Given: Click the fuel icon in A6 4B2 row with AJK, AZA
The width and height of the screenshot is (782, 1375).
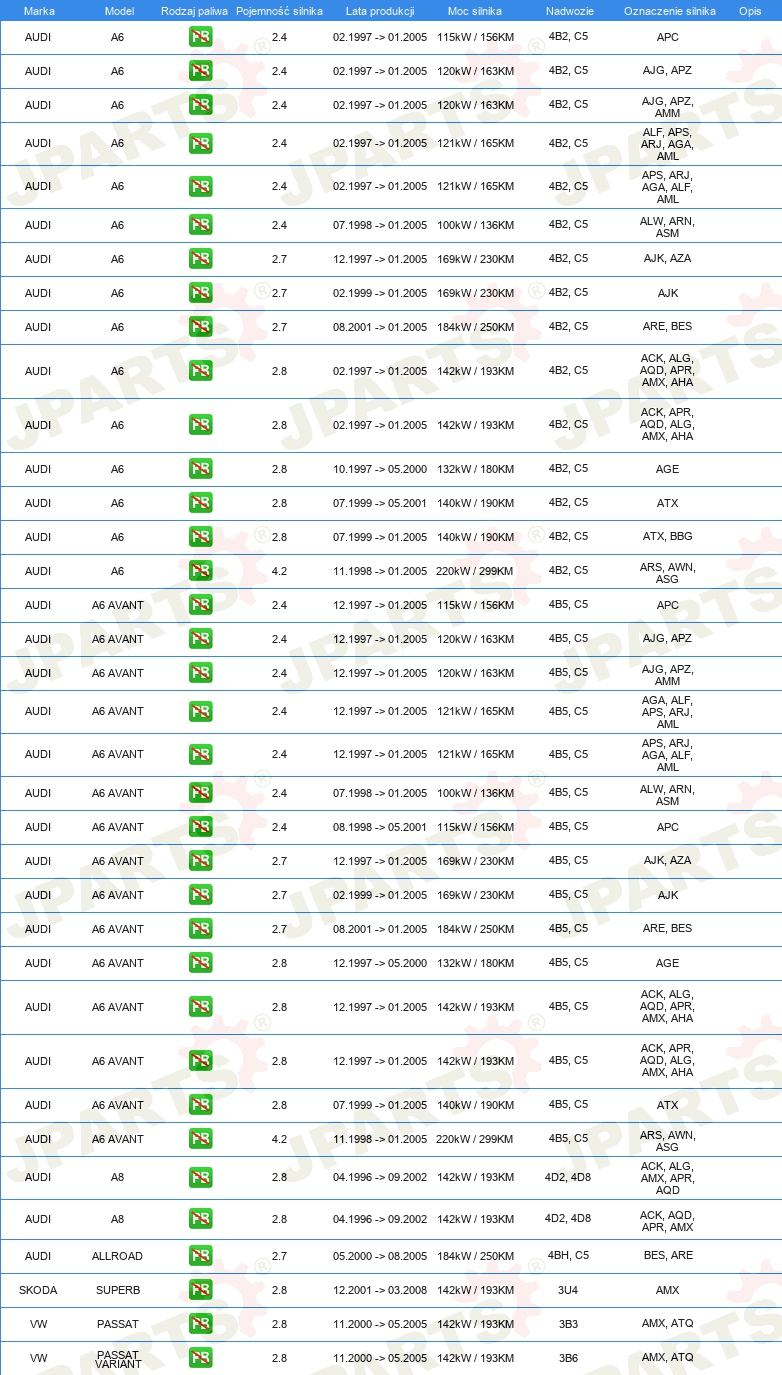Looking at the screenshot, I should coord(201,259).
